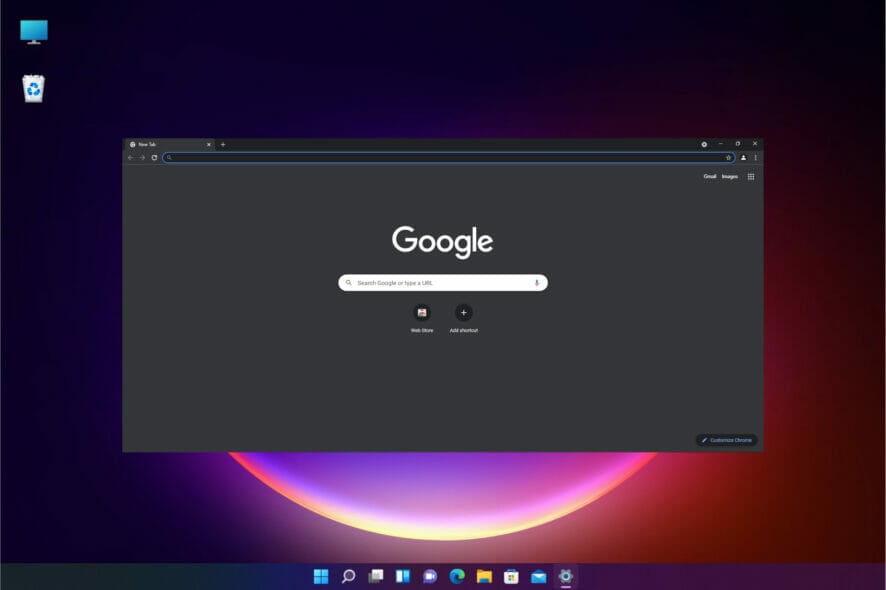Open Chrome three-dot menu
This screenshot has width=886, height=590.
tap(755, 158)
